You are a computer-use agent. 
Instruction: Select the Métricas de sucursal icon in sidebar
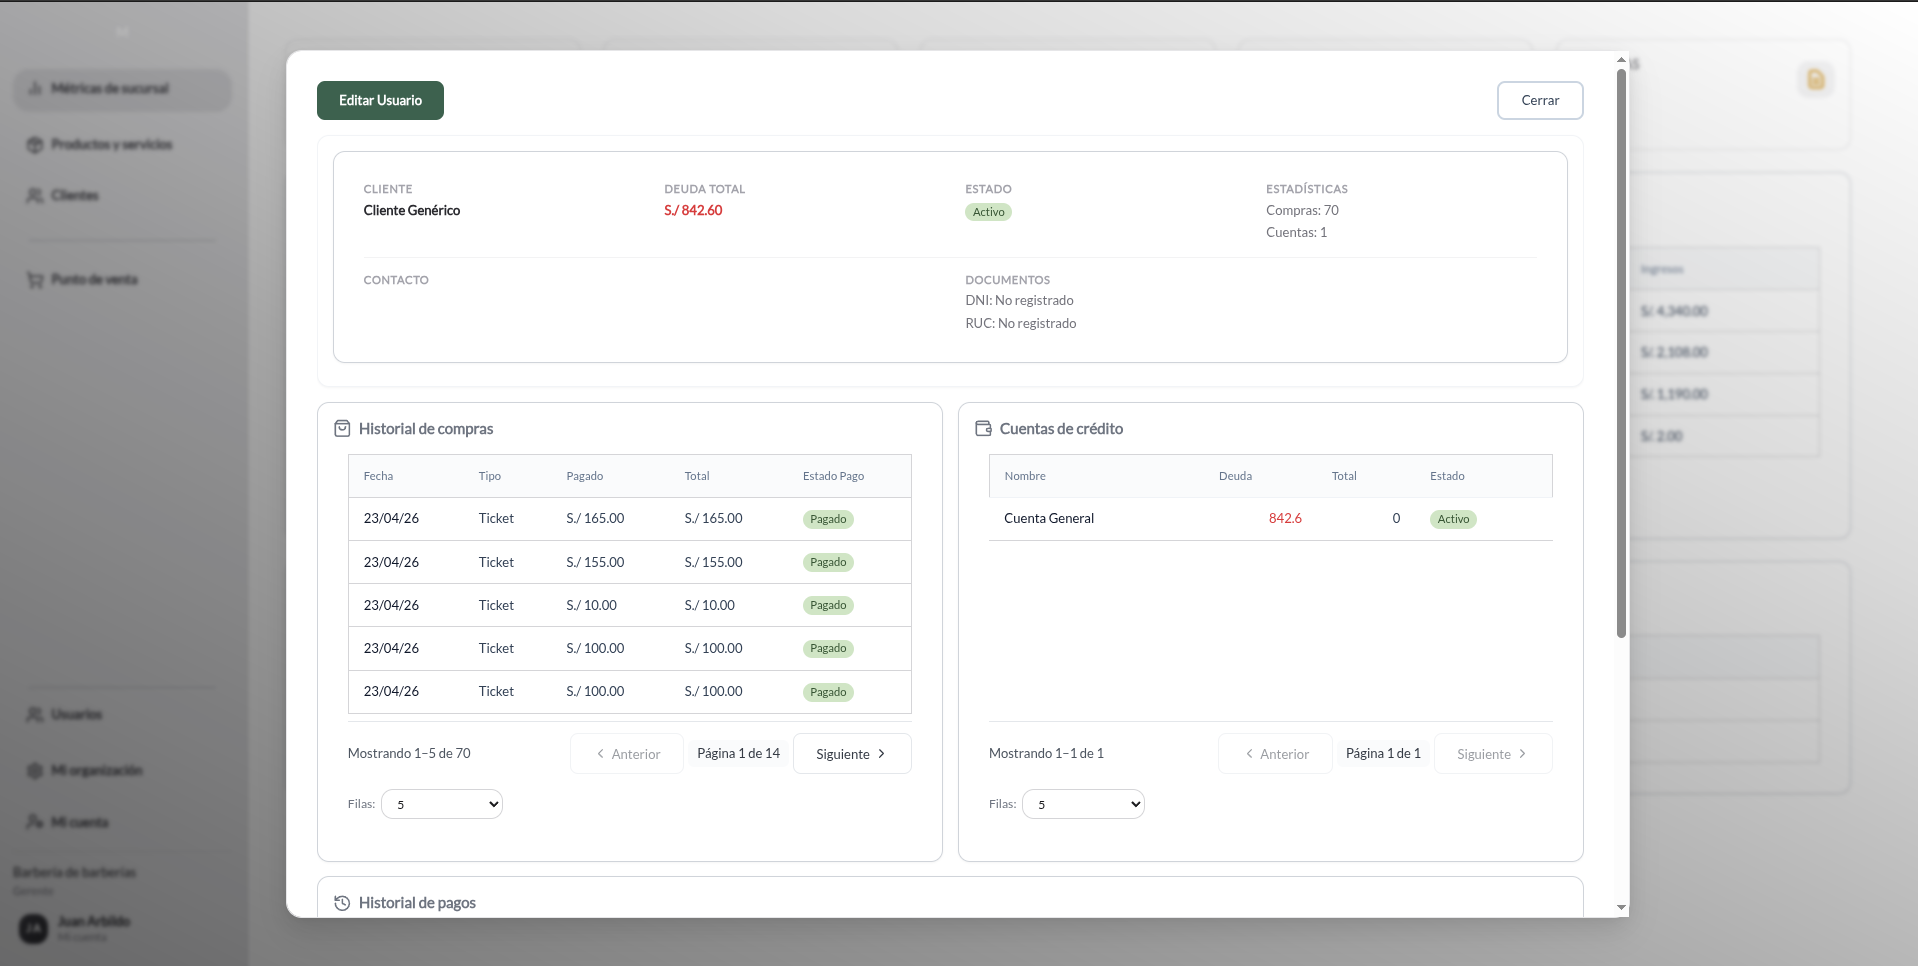tap(35, 88)
